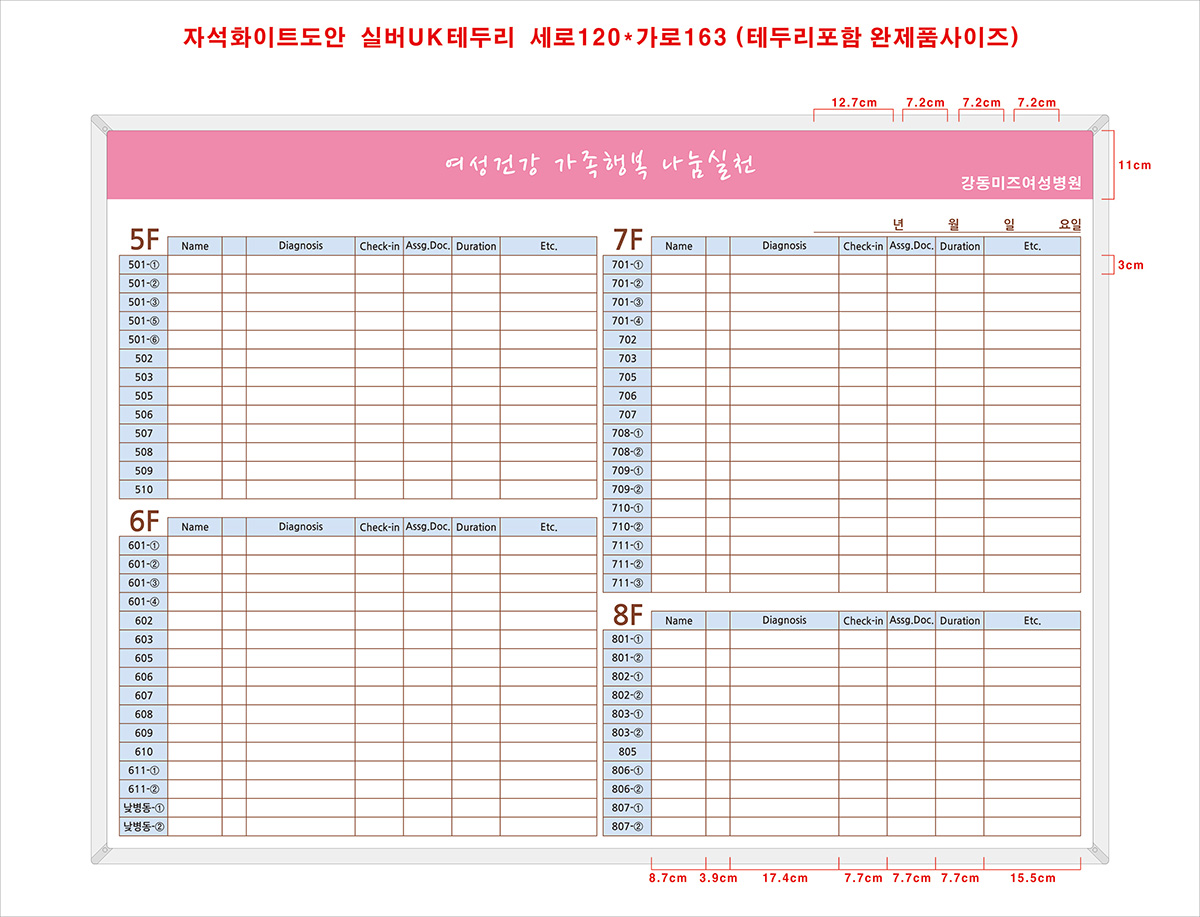Click the top-left corner mounting bracket
Image resolution: width=1200 pixels, height=917 pixels.
pyautogui.click(x=101, y=125)
